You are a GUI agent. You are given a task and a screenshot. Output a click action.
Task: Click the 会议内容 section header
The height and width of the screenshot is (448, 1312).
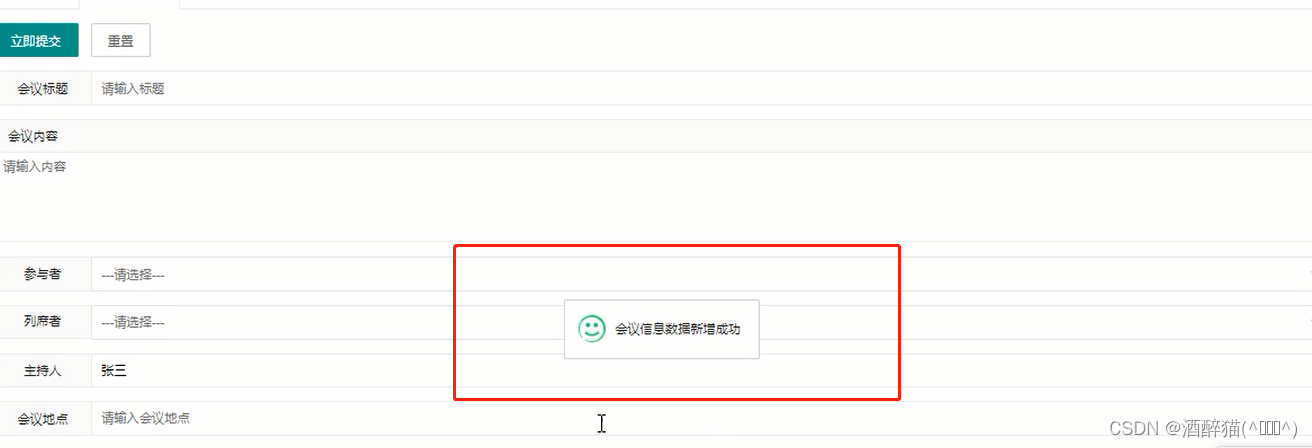33,136
